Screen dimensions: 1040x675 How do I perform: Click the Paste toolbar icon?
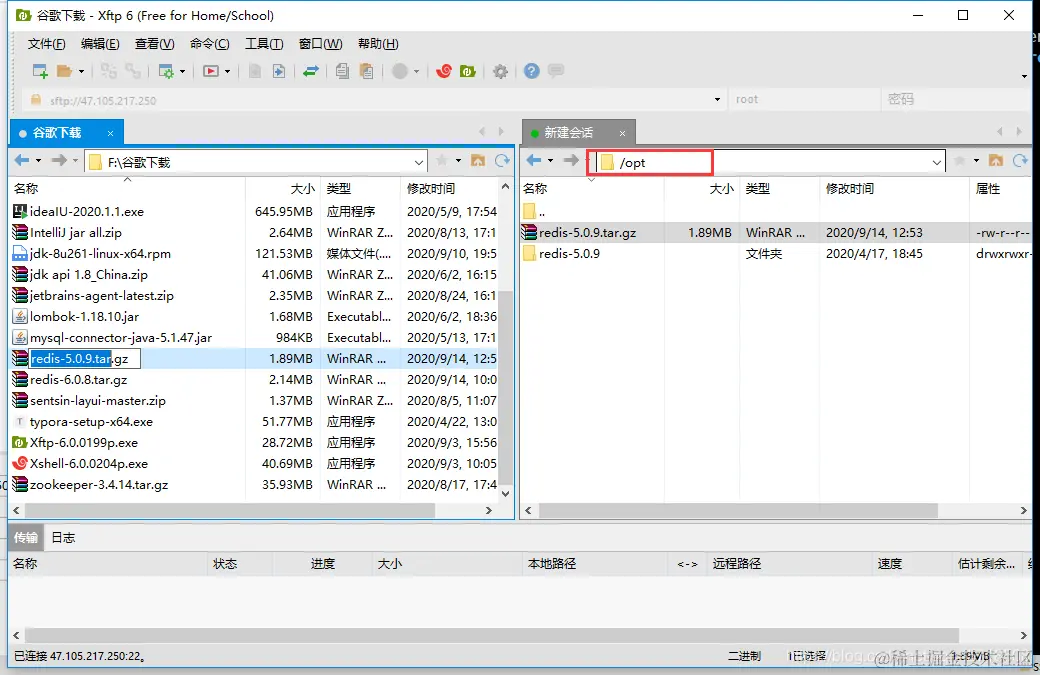[366, 71]
